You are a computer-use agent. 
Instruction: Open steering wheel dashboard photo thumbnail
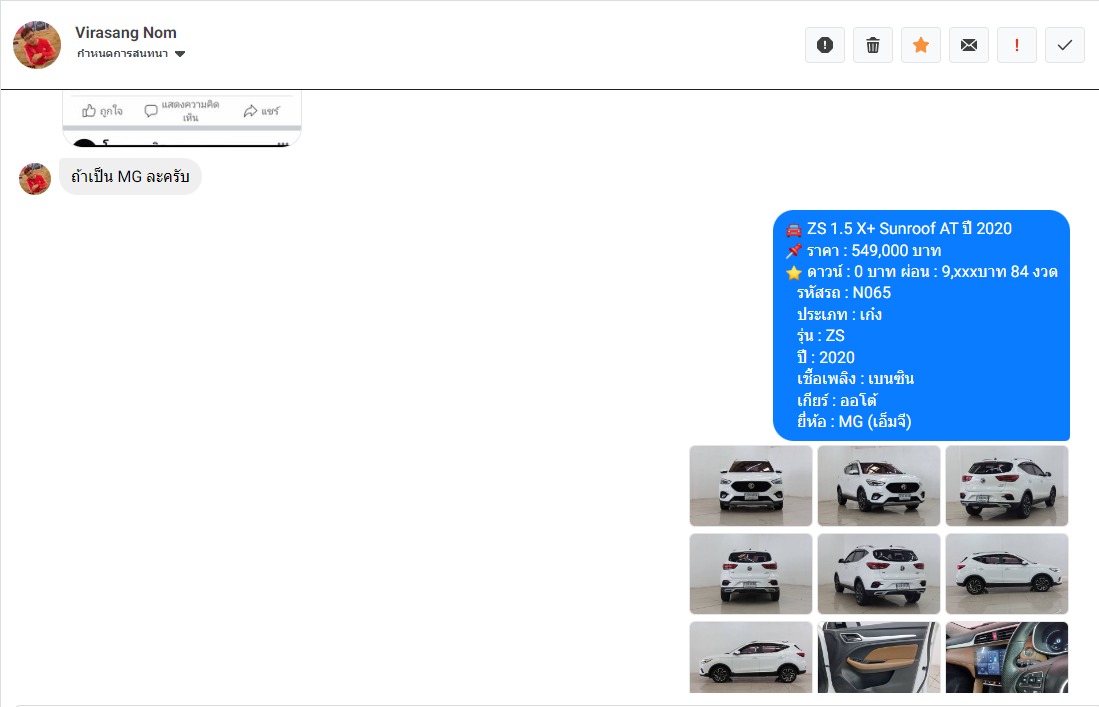(1006, 657)
